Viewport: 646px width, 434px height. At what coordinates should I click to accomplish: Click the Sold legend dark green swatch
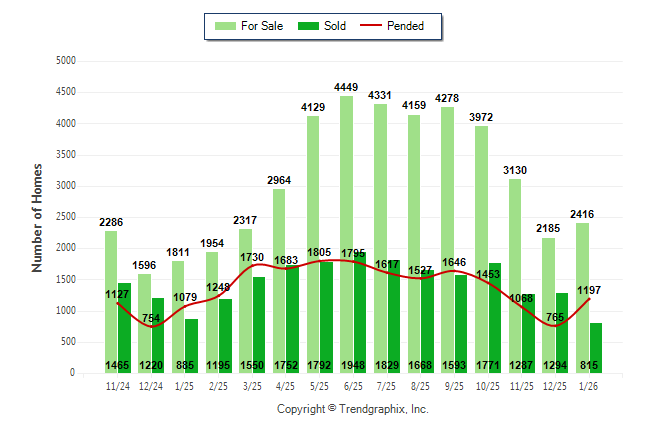coord(309,26)
